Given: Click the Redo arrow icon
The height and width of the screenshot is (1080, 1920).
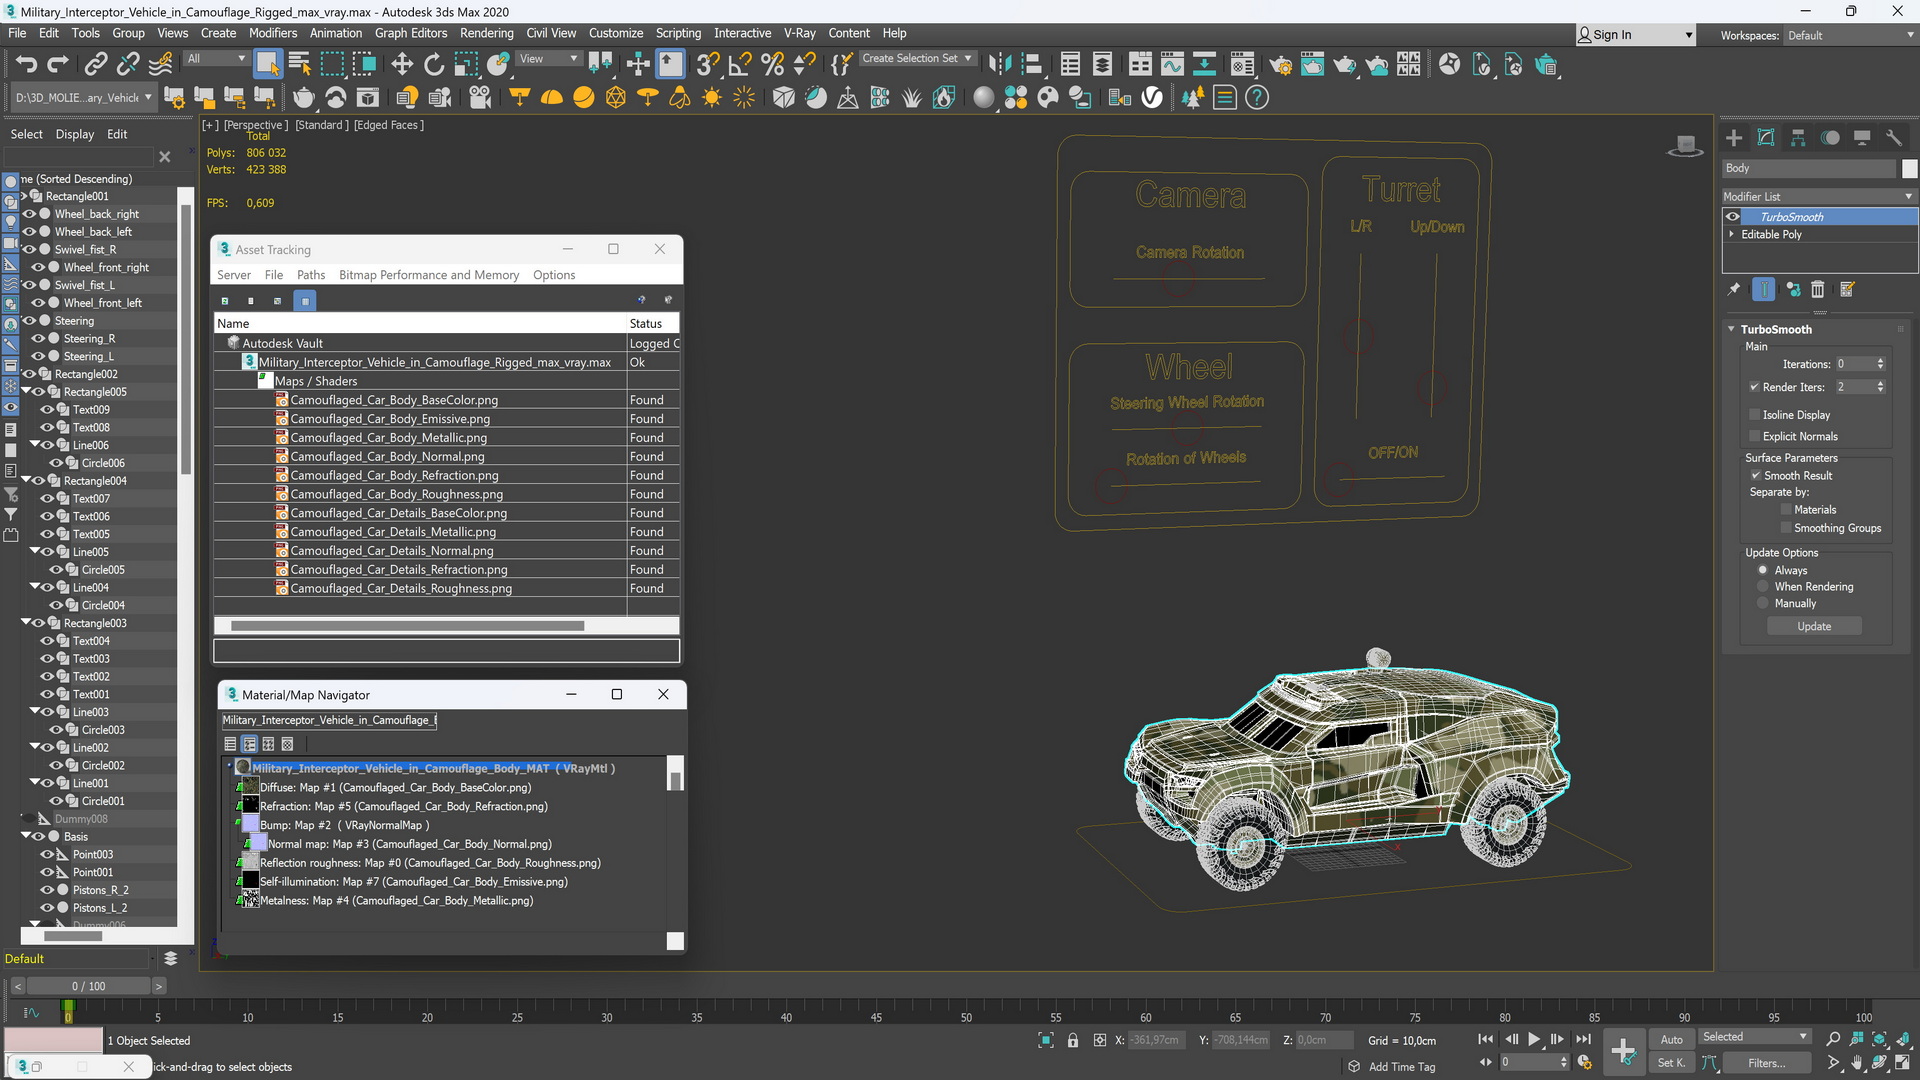Looking at the screenshot, I should click(x=58, y=65).
